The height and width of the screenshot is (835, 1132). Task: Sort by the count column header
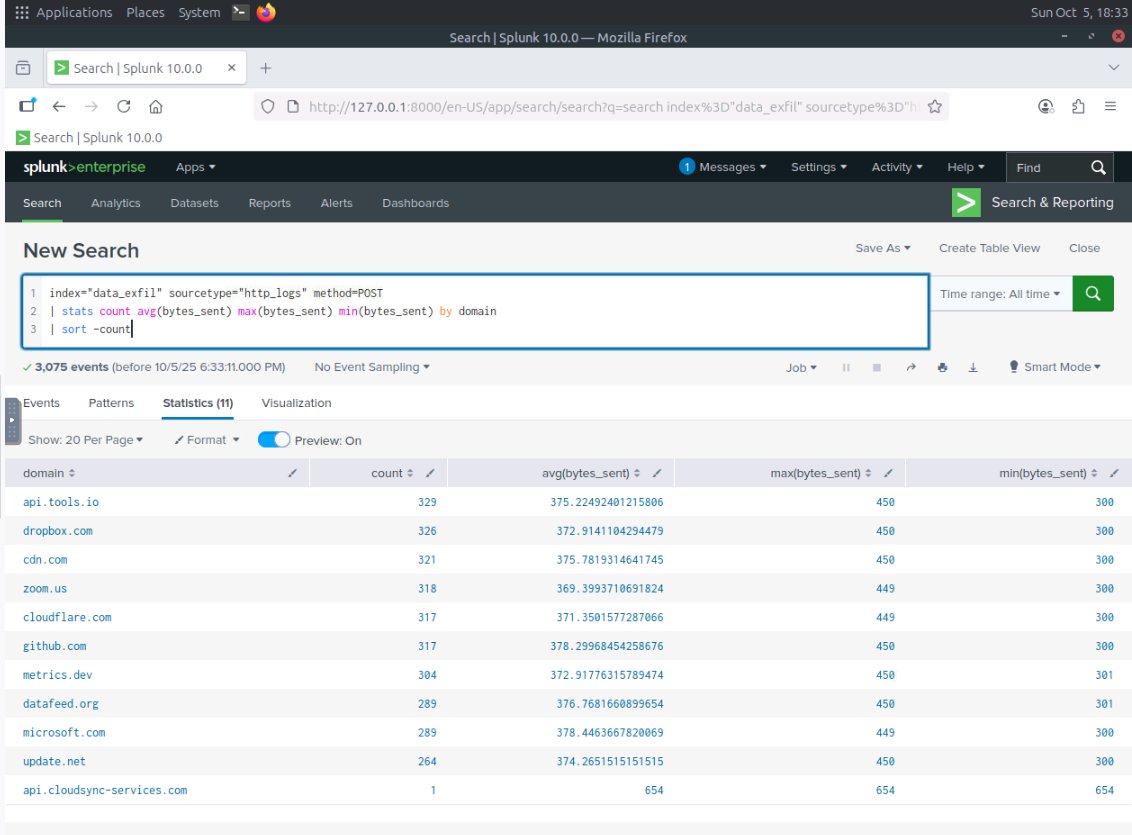coord(392,473)
